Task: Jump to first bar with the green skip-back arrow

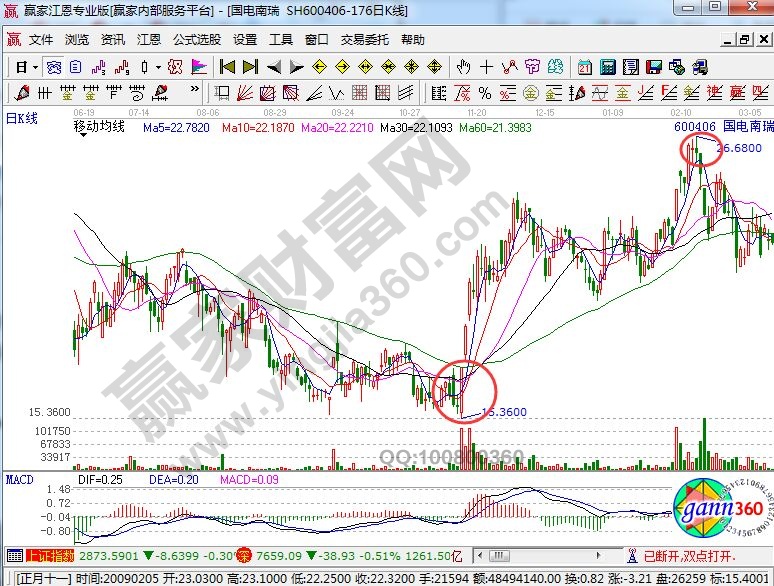Action: (227, 67)
